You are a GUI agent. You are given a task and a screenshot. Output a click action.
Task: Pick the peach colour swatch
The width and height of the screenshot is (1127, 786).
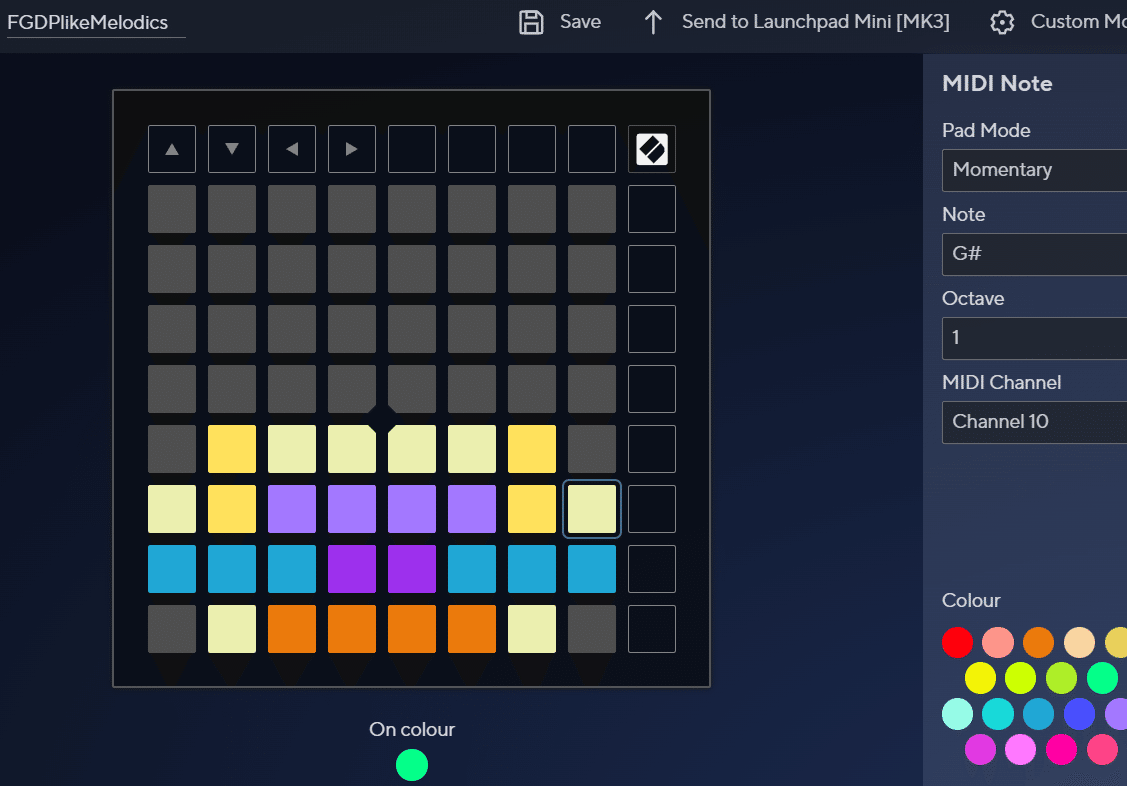click(x=1079, y=642)
